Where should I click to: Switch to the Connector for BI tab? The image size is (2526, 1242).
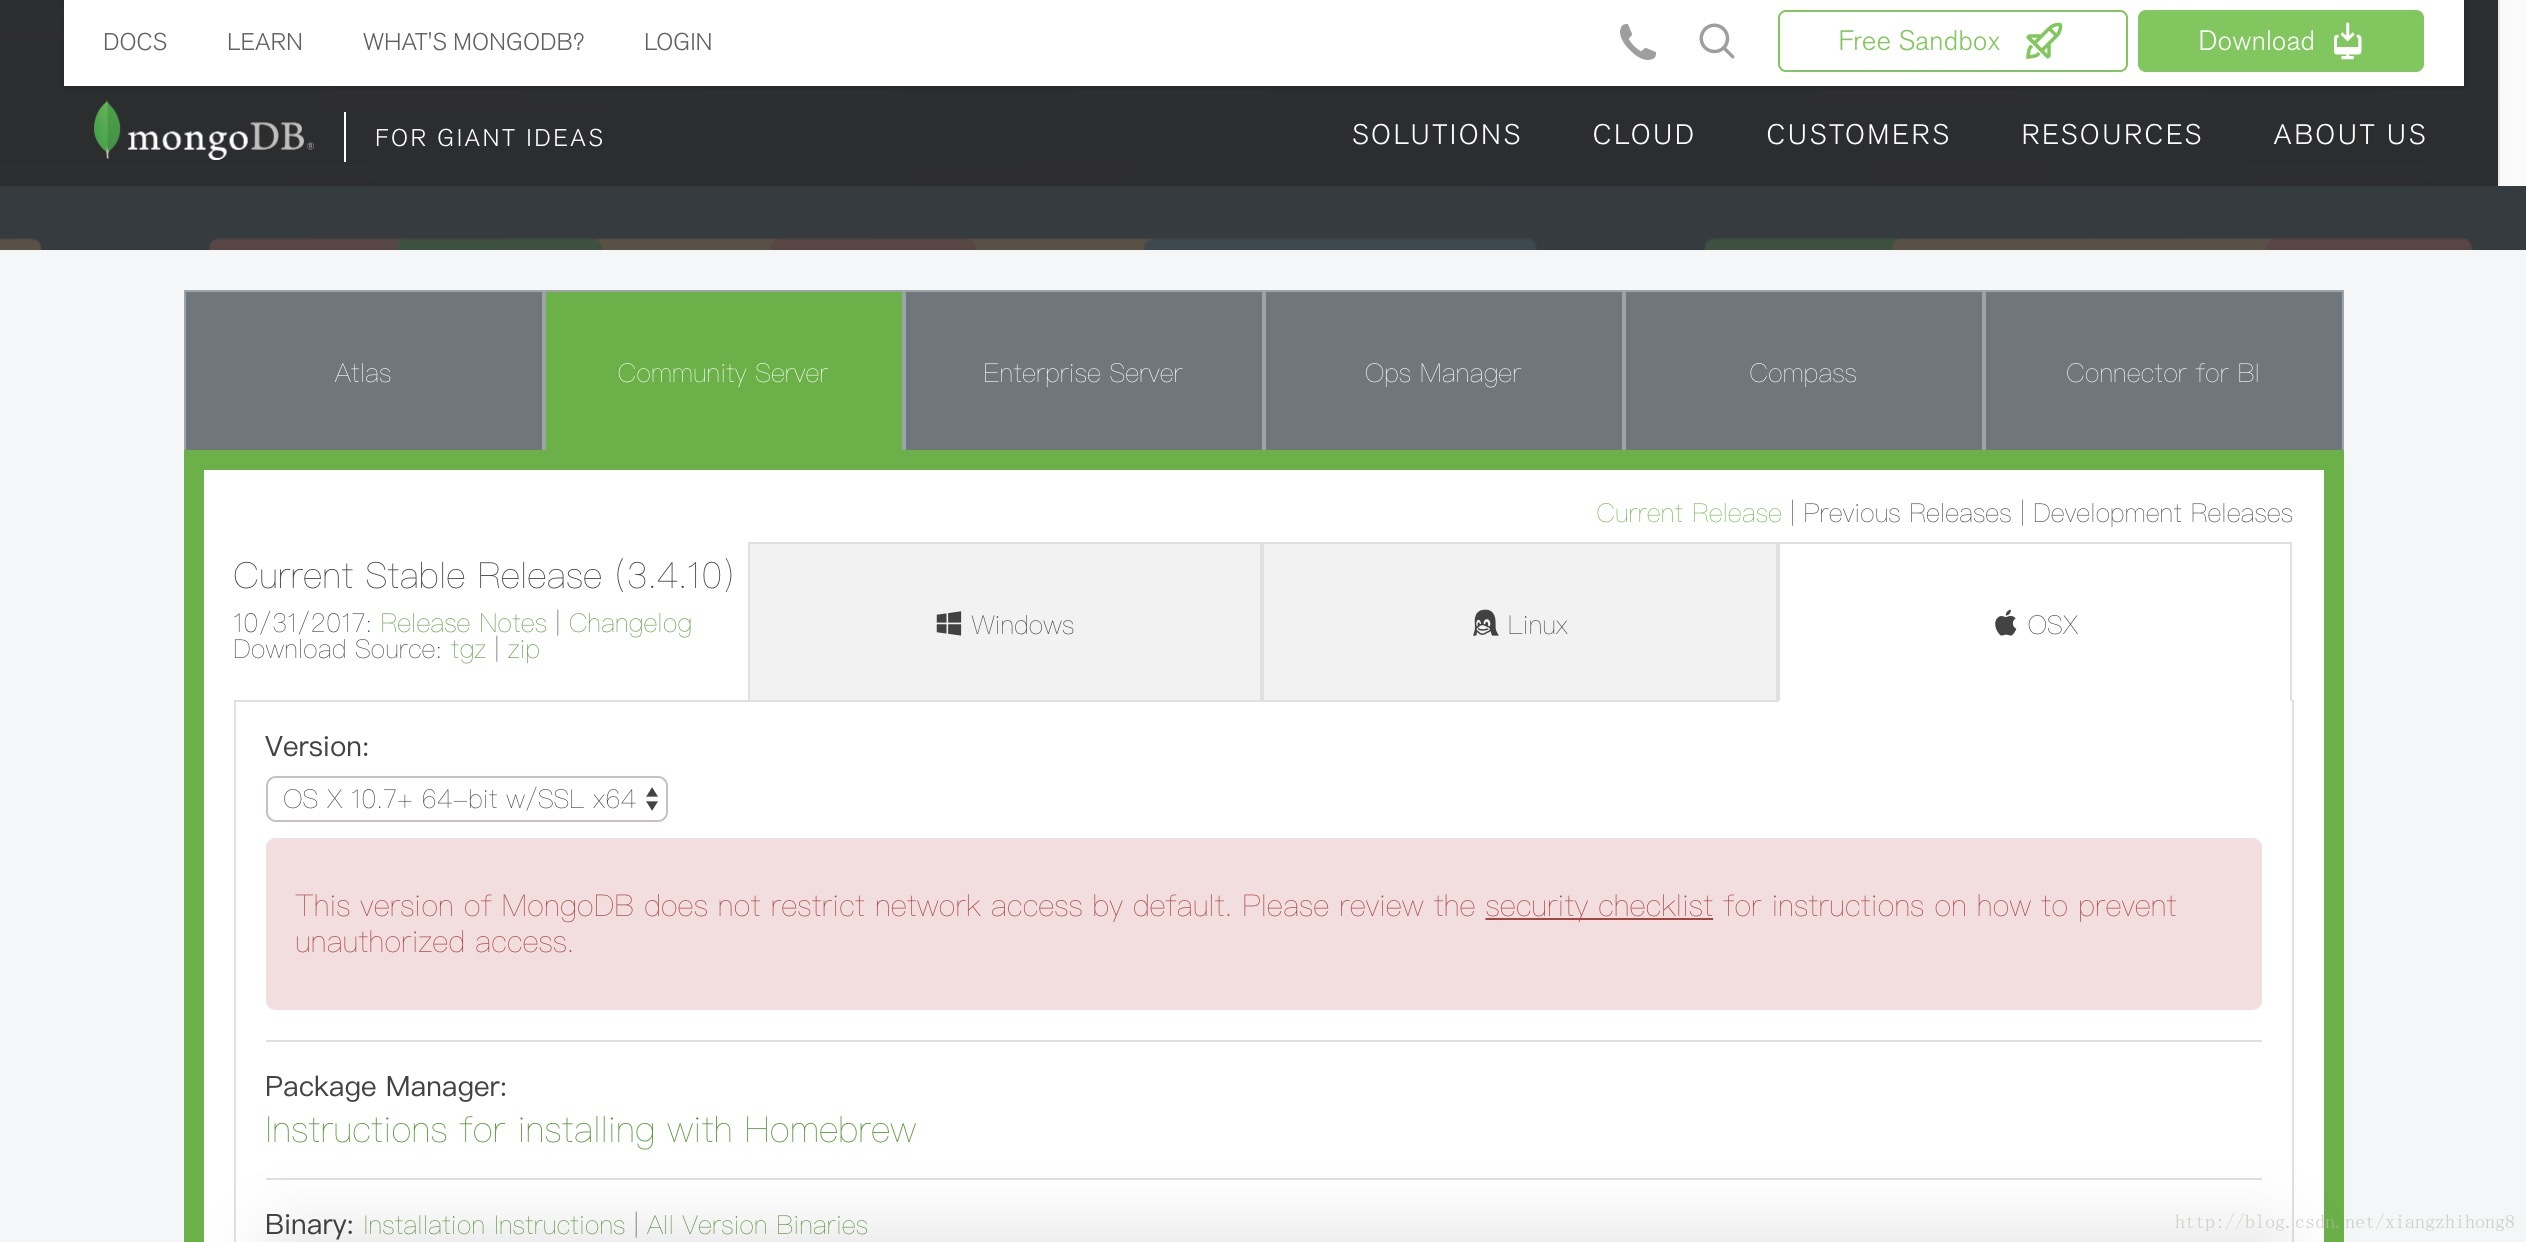(2163, 371)
